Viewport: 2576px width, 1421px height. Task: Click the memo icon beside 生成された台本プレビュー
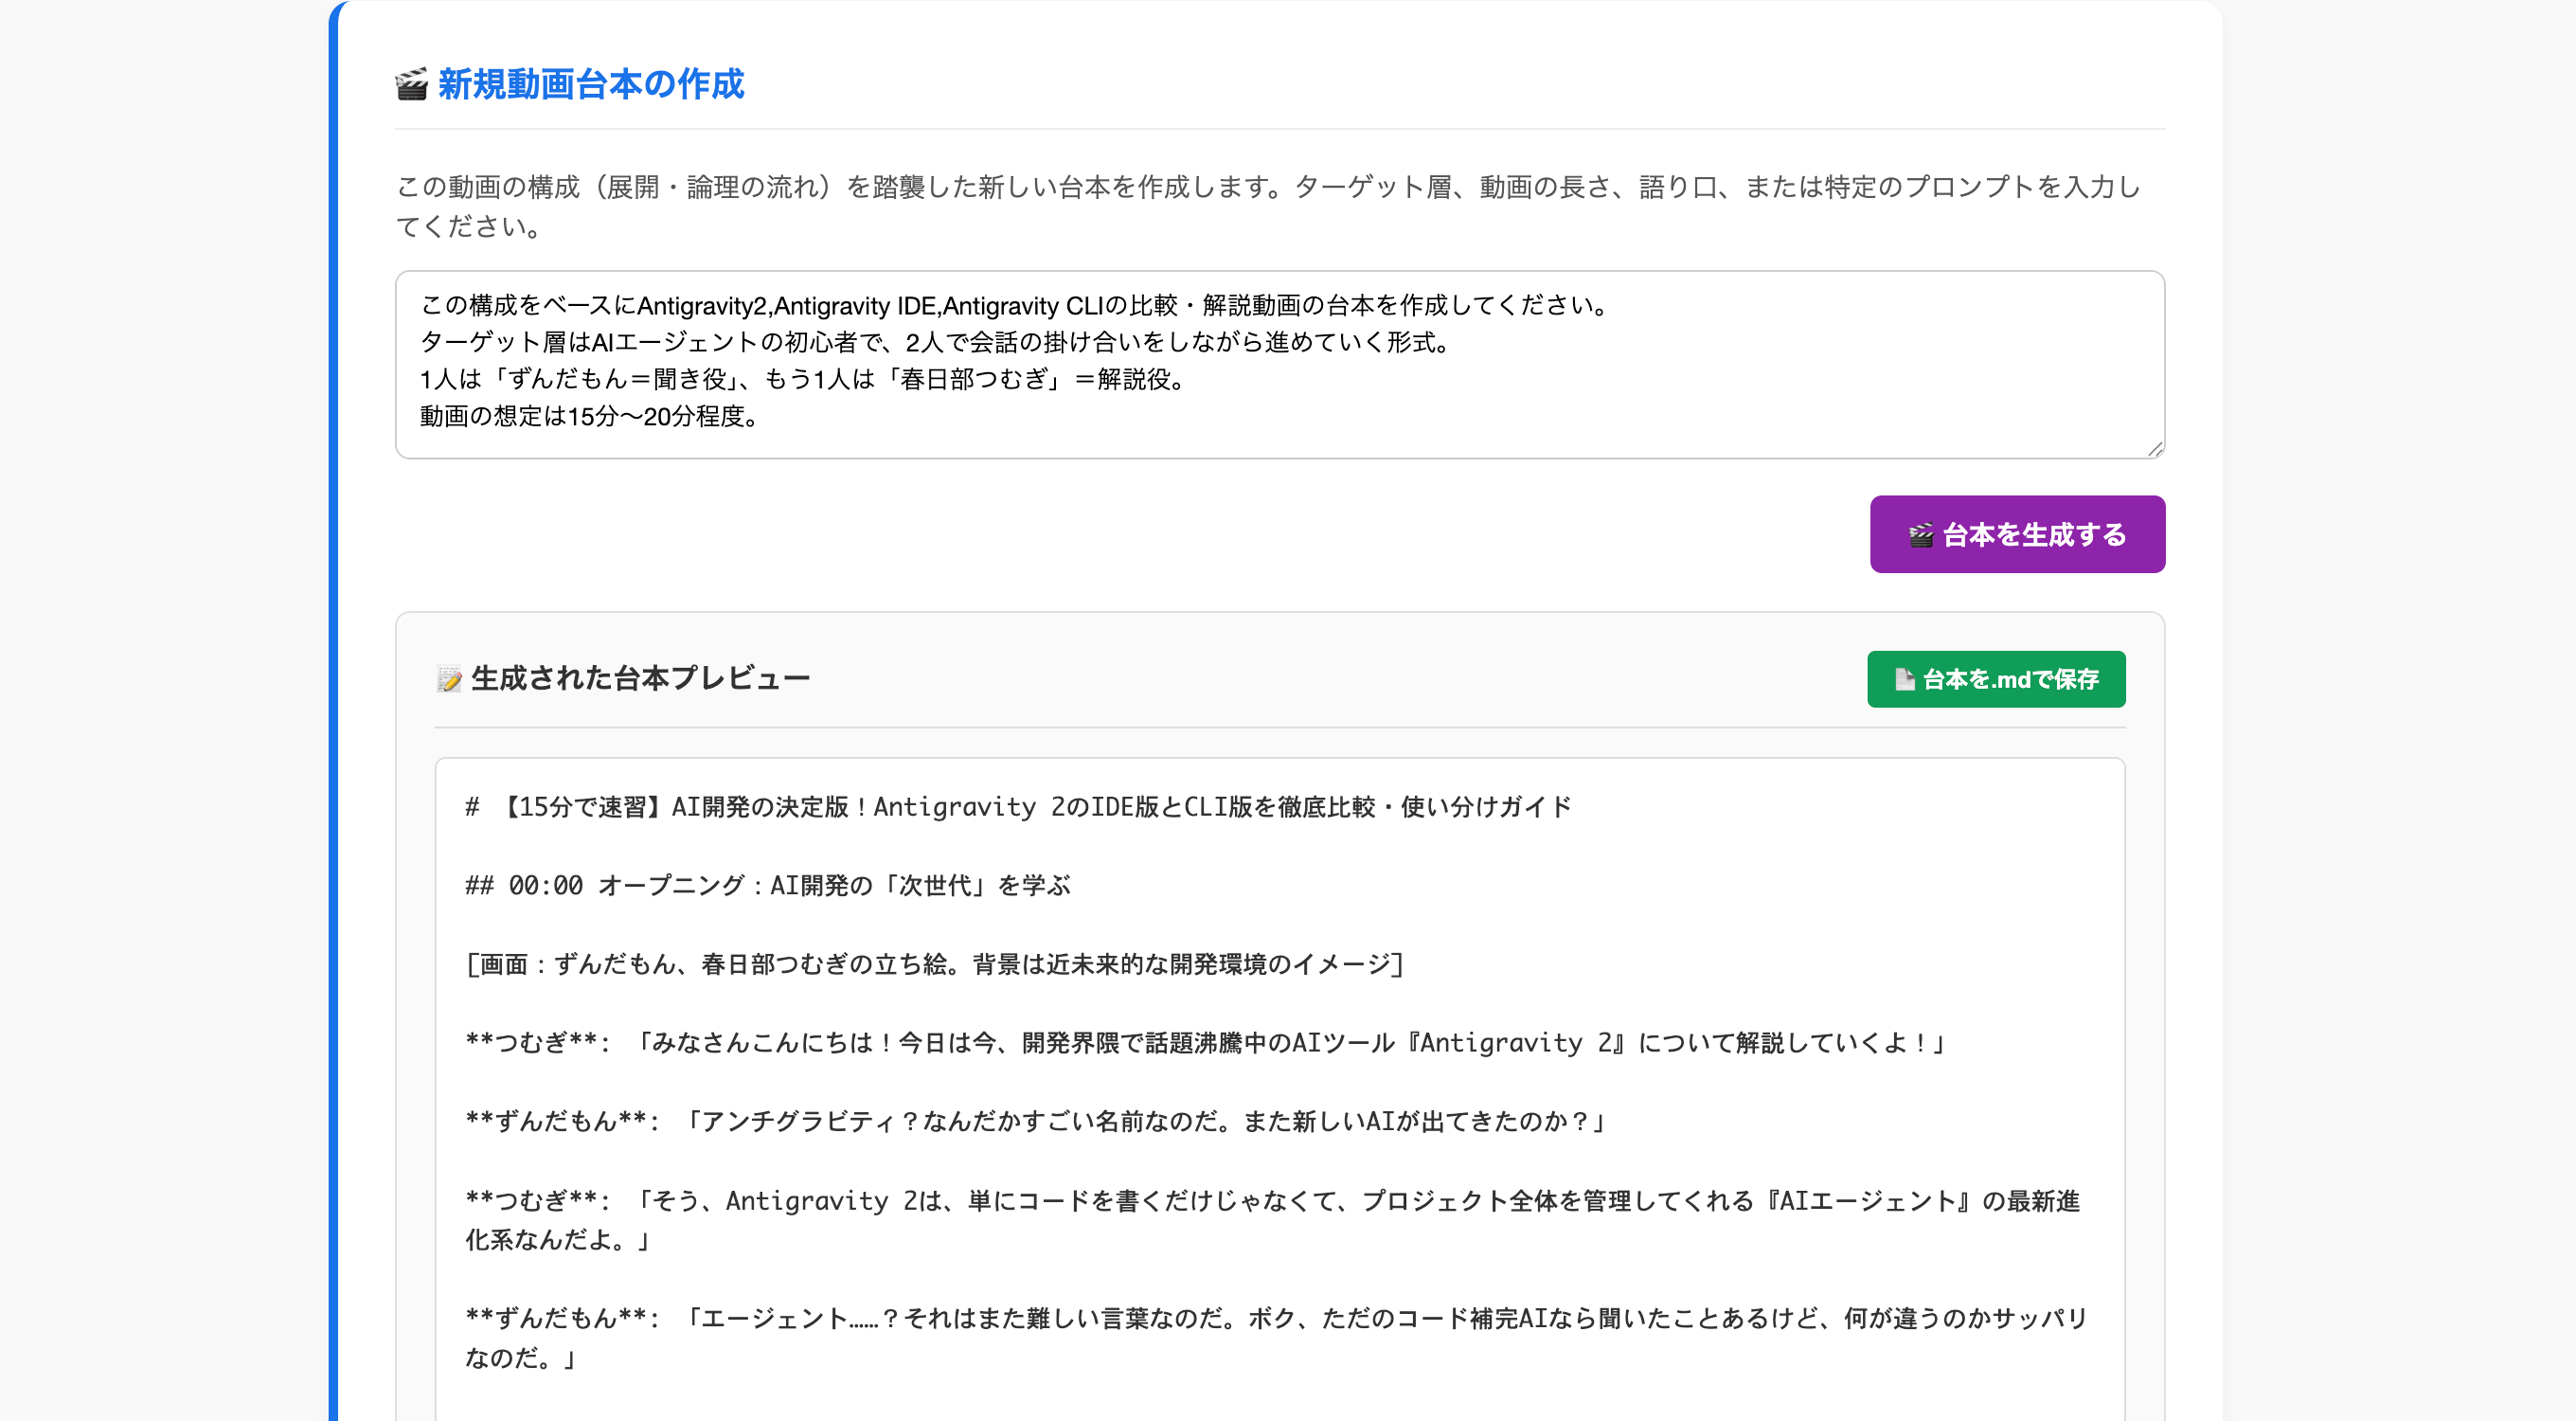pos(449,679)
